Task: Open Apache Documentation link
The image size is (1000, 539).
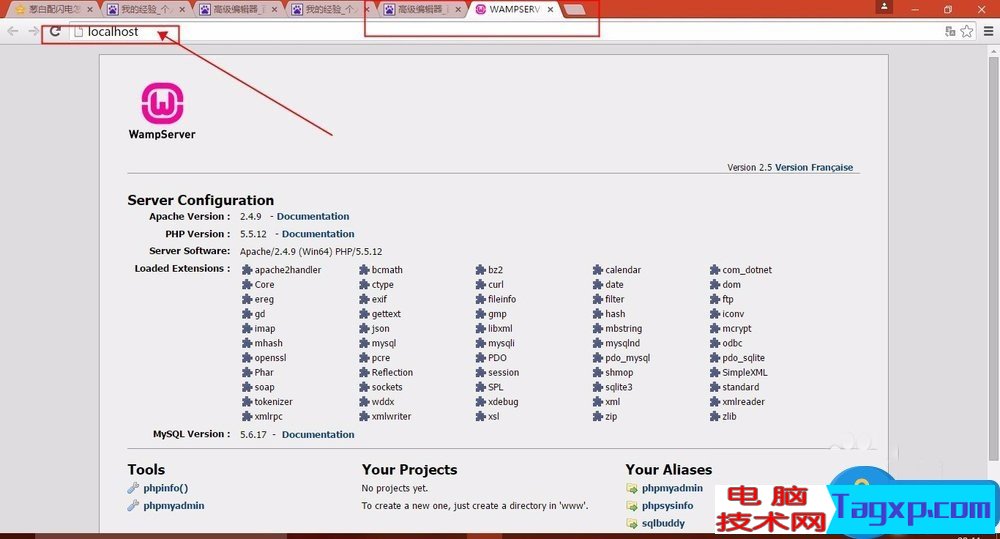Action: point(312,216)
